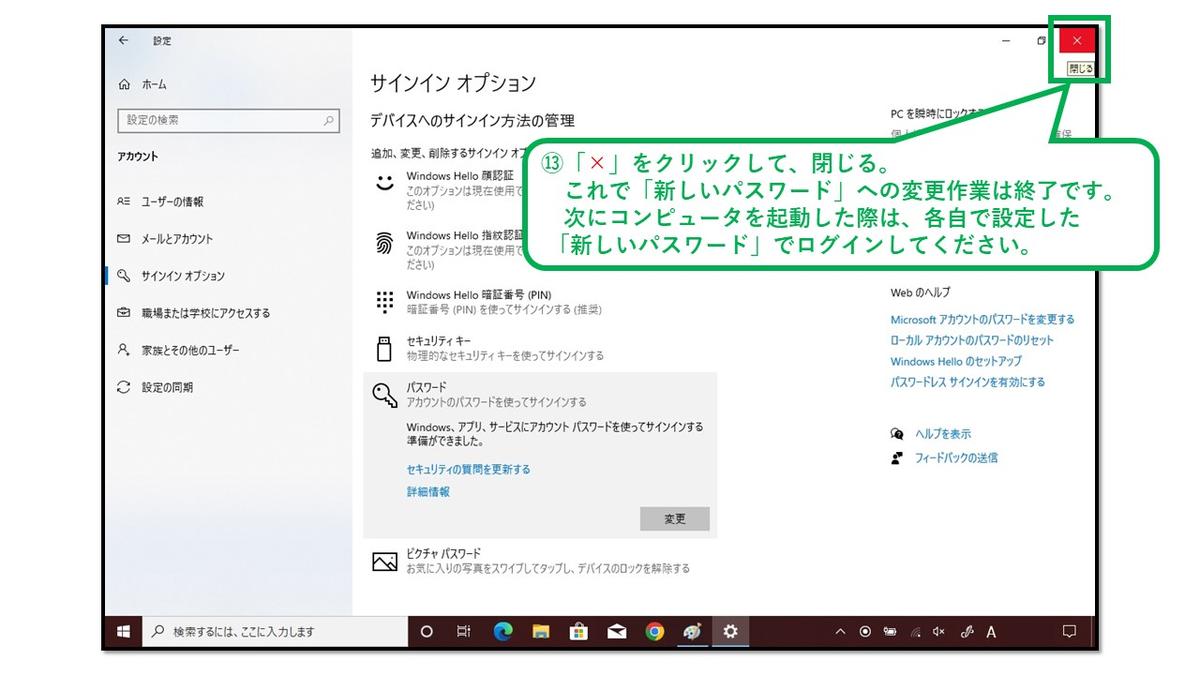Click the Settings gear on taskbar
1200x675 pixels.
click(730, 631)
